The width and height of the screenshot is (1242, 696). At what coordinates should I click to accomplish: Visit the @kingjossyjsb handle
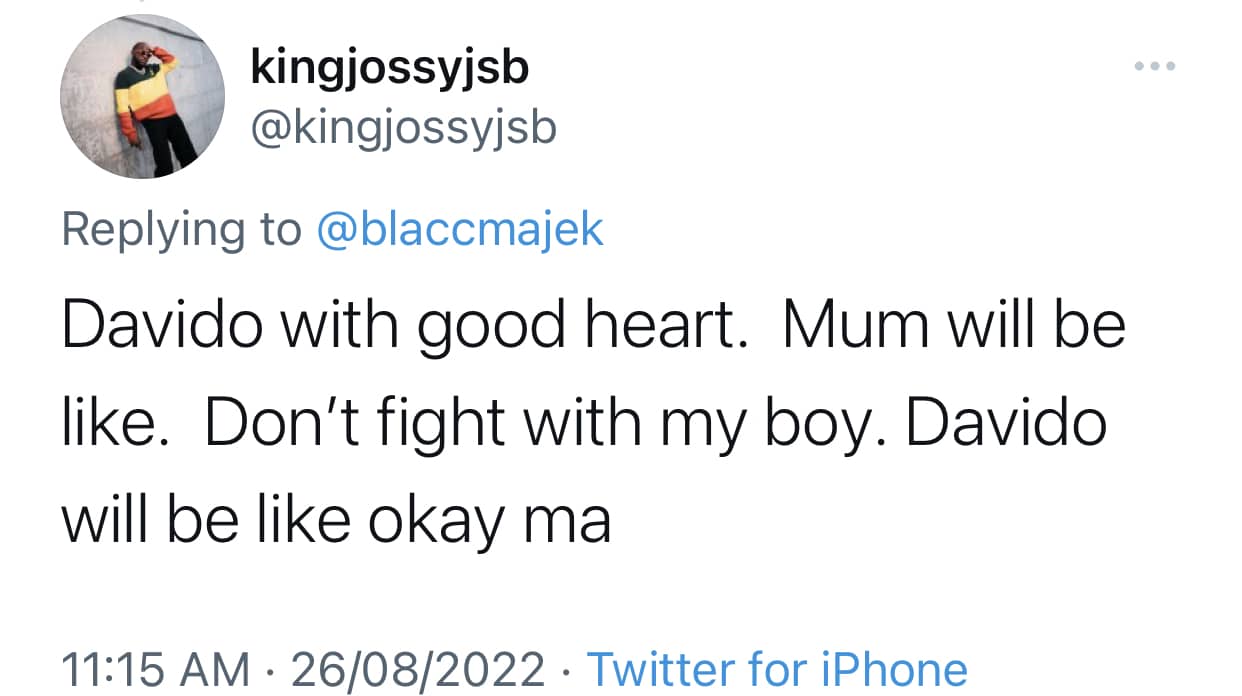(403, 128)
